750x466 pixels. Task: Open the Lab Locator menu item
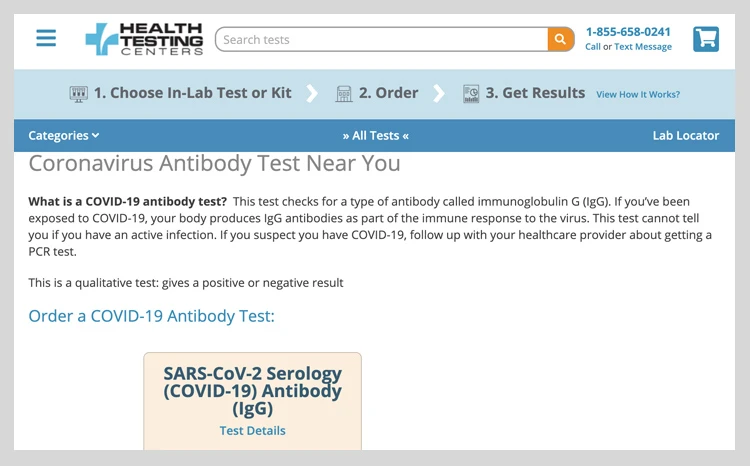click(x=685, y=136)
